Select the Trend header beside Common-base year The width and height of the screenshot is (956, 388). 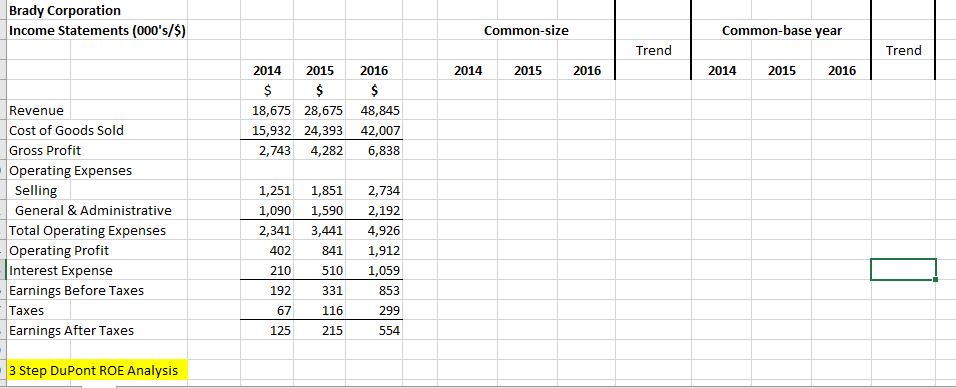[x=903, y=50]
